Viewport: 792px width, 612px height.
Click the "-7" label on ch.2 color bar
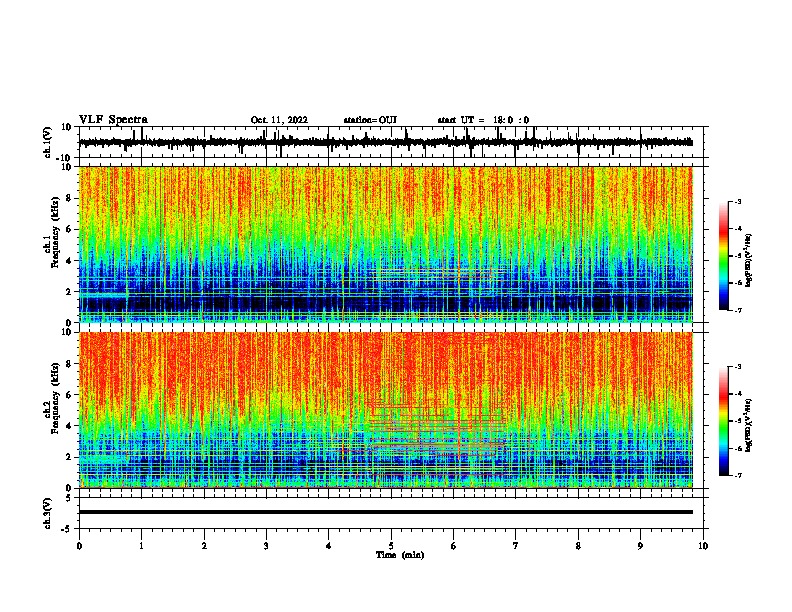tap(738, 475)
